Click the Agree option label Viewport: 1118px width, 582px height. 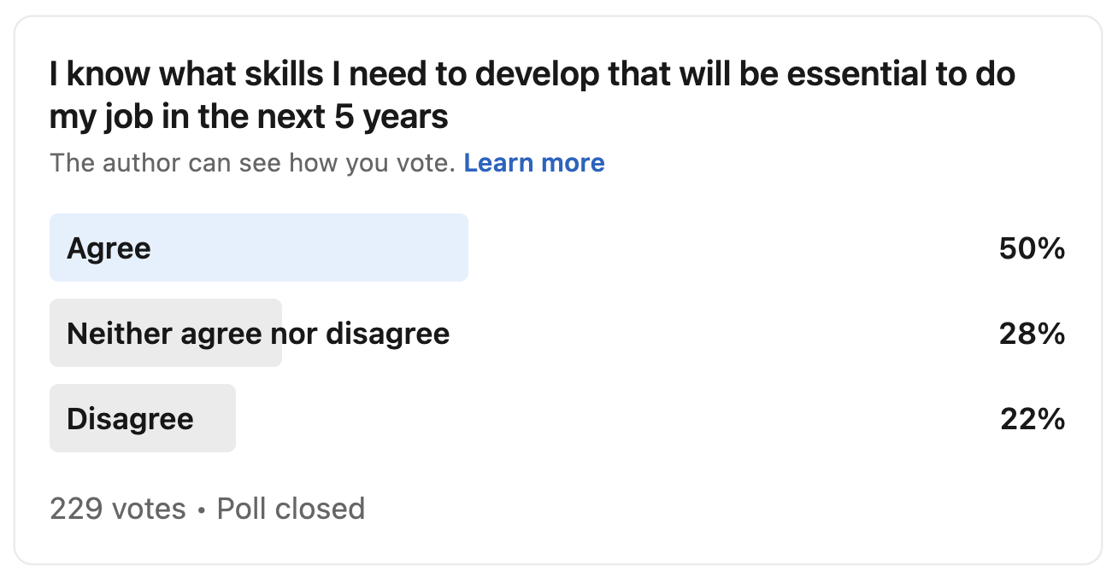107,247
